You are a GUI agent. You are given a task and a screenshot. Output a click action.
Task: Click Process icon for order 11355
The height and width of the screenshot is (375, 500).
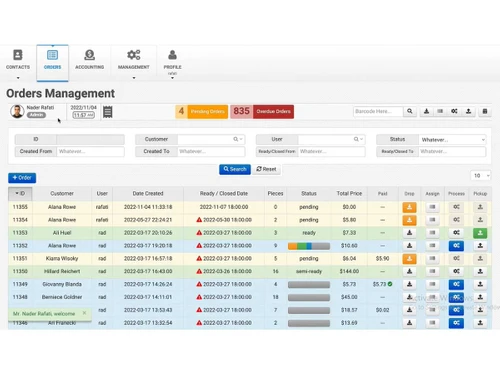coord(456,207)
